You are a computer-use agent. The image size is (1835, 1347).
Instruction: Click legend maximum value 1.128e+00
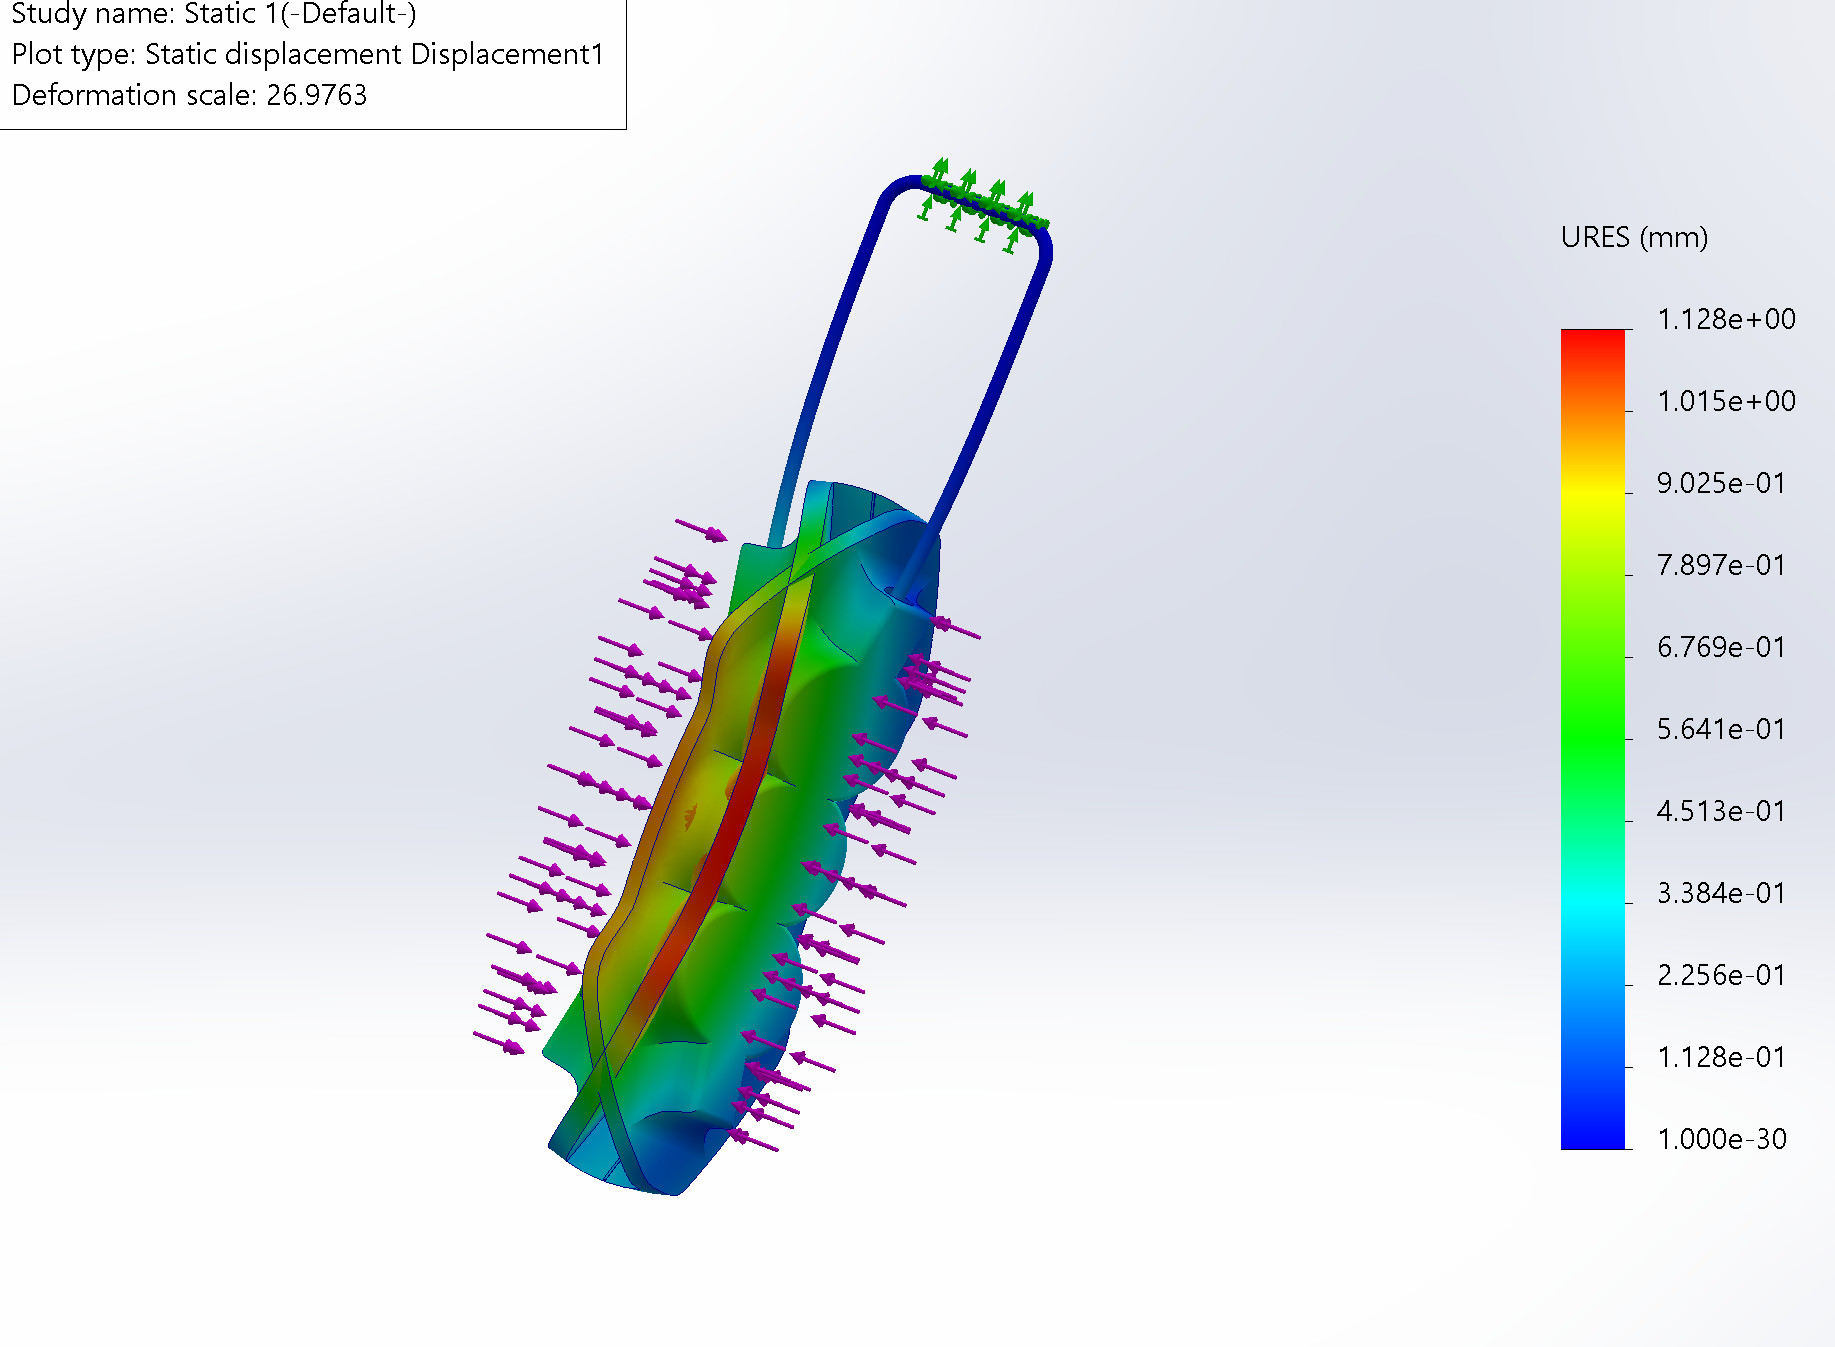point(1726,319)
